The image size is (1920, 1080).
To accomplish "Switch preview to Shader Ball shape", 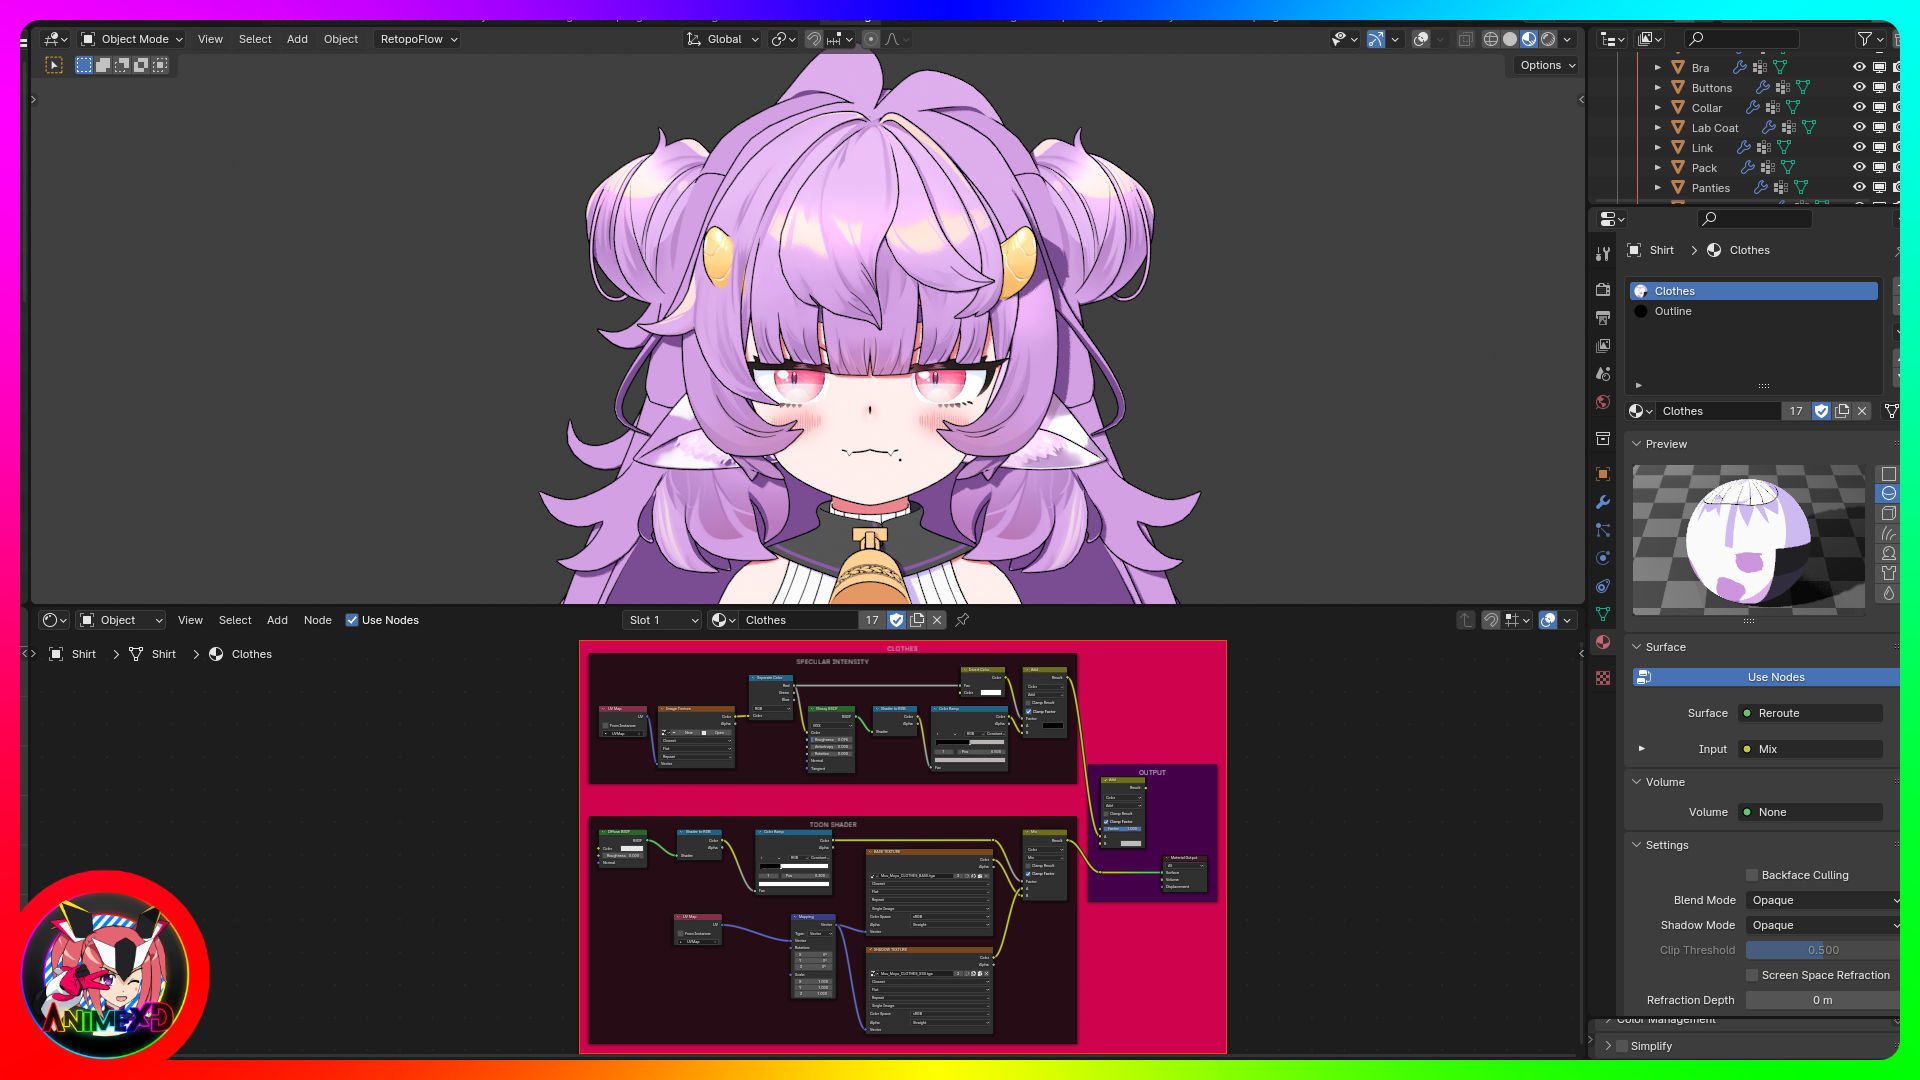I will [x=1888, y=553].
